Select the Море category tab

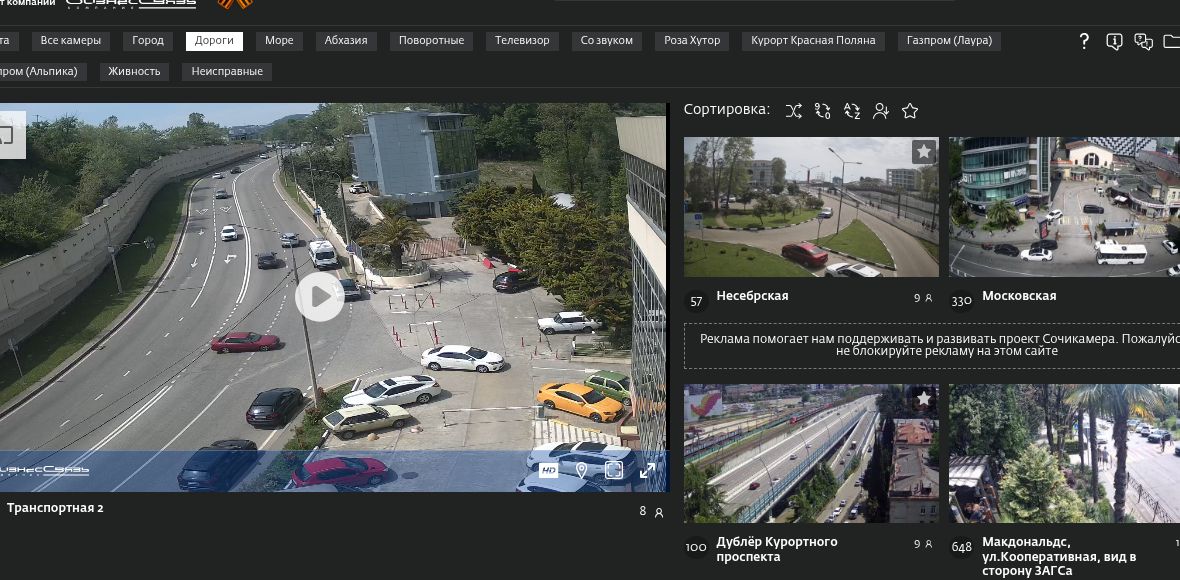click(279, 41)
